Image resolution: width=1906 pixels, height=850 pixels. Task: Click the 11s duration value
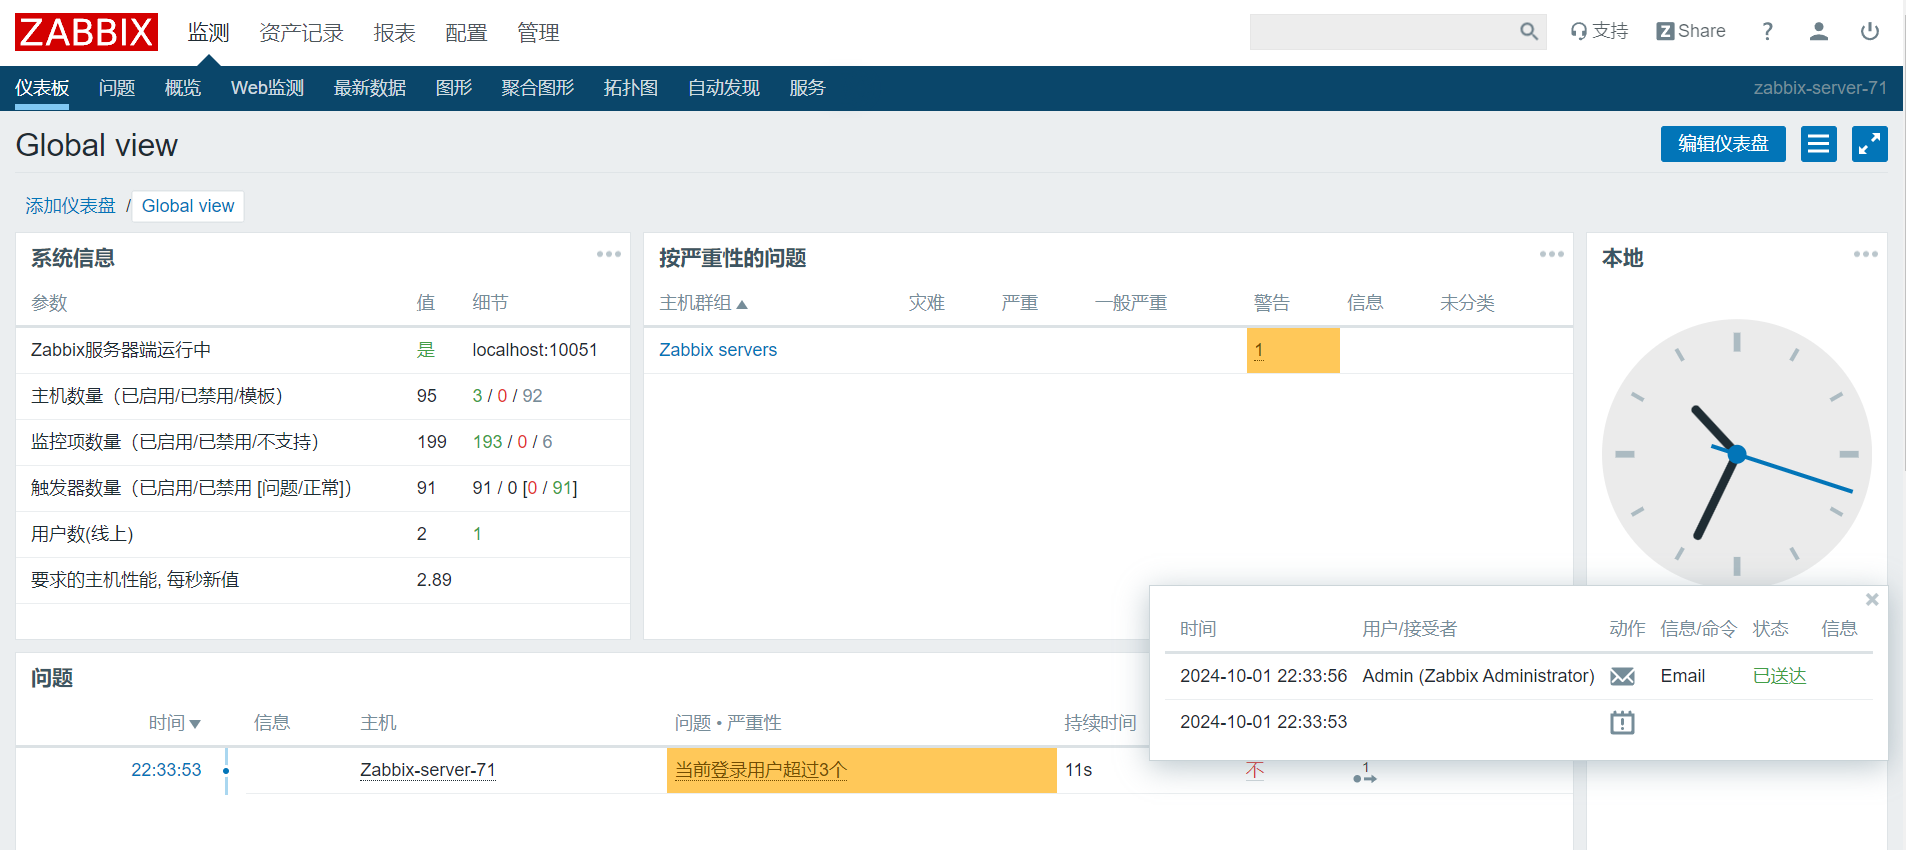[x=1078, y=770]
